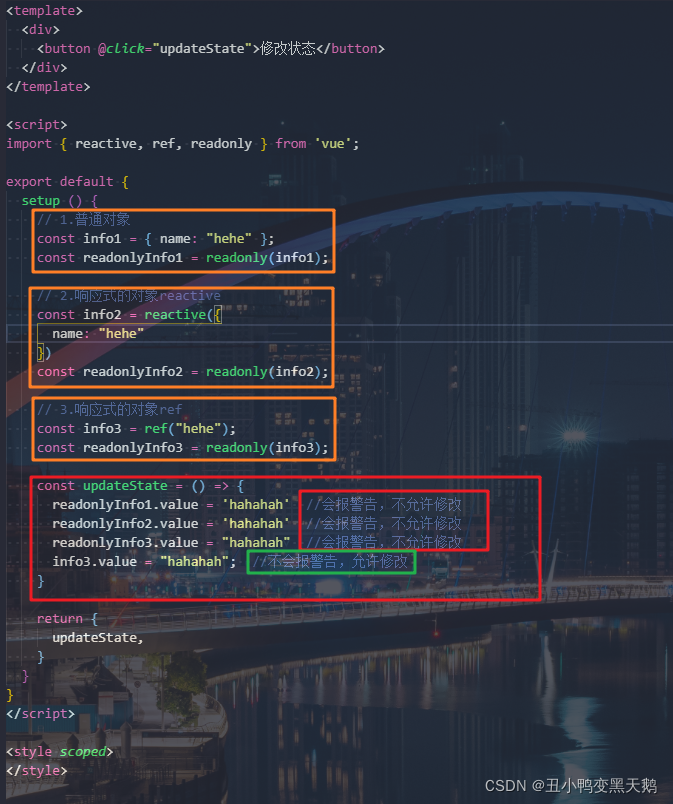The width and height of the screenshot is (673, 804).
Task: Click the opening <script> tag
Action: 36,125
